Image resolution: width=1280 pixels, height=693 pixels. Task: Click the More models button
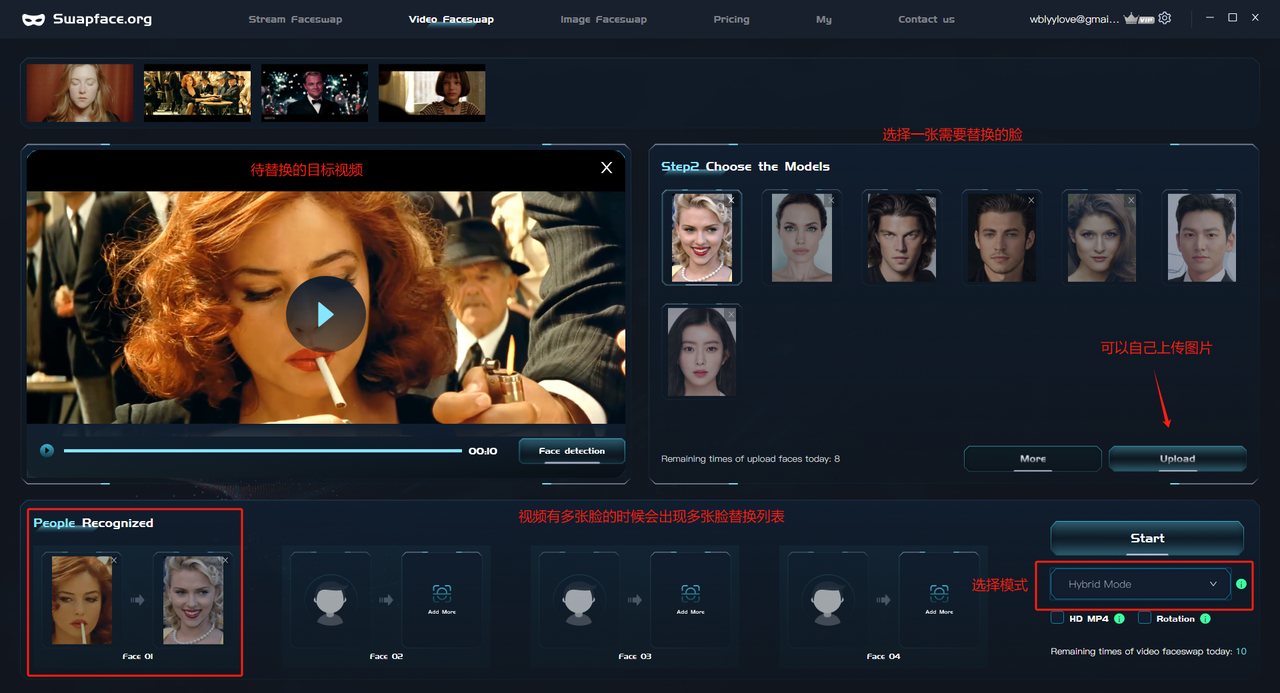click(x=1033, y=459)
